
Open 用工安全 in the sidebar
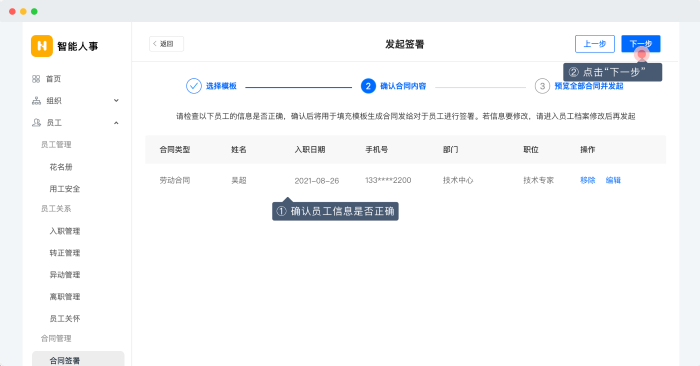tap(65, 189)
